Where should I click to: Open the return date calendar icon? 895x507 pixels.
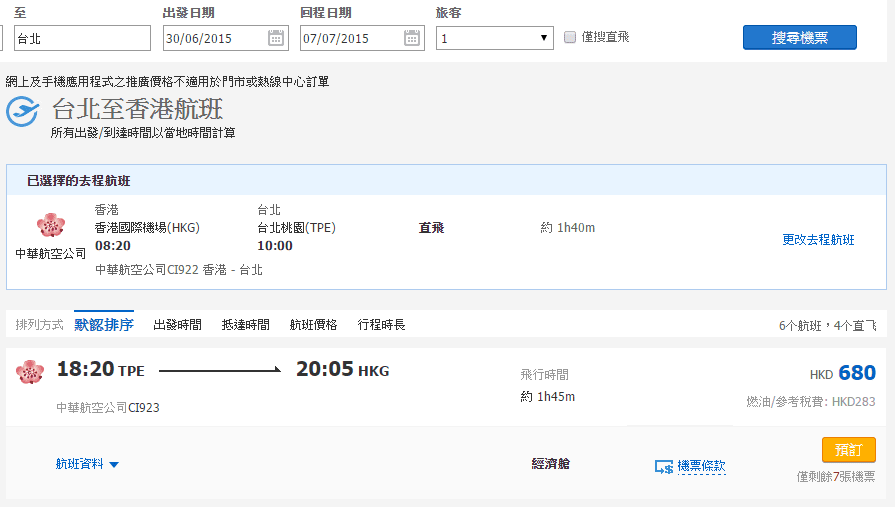tap(412, 38)
